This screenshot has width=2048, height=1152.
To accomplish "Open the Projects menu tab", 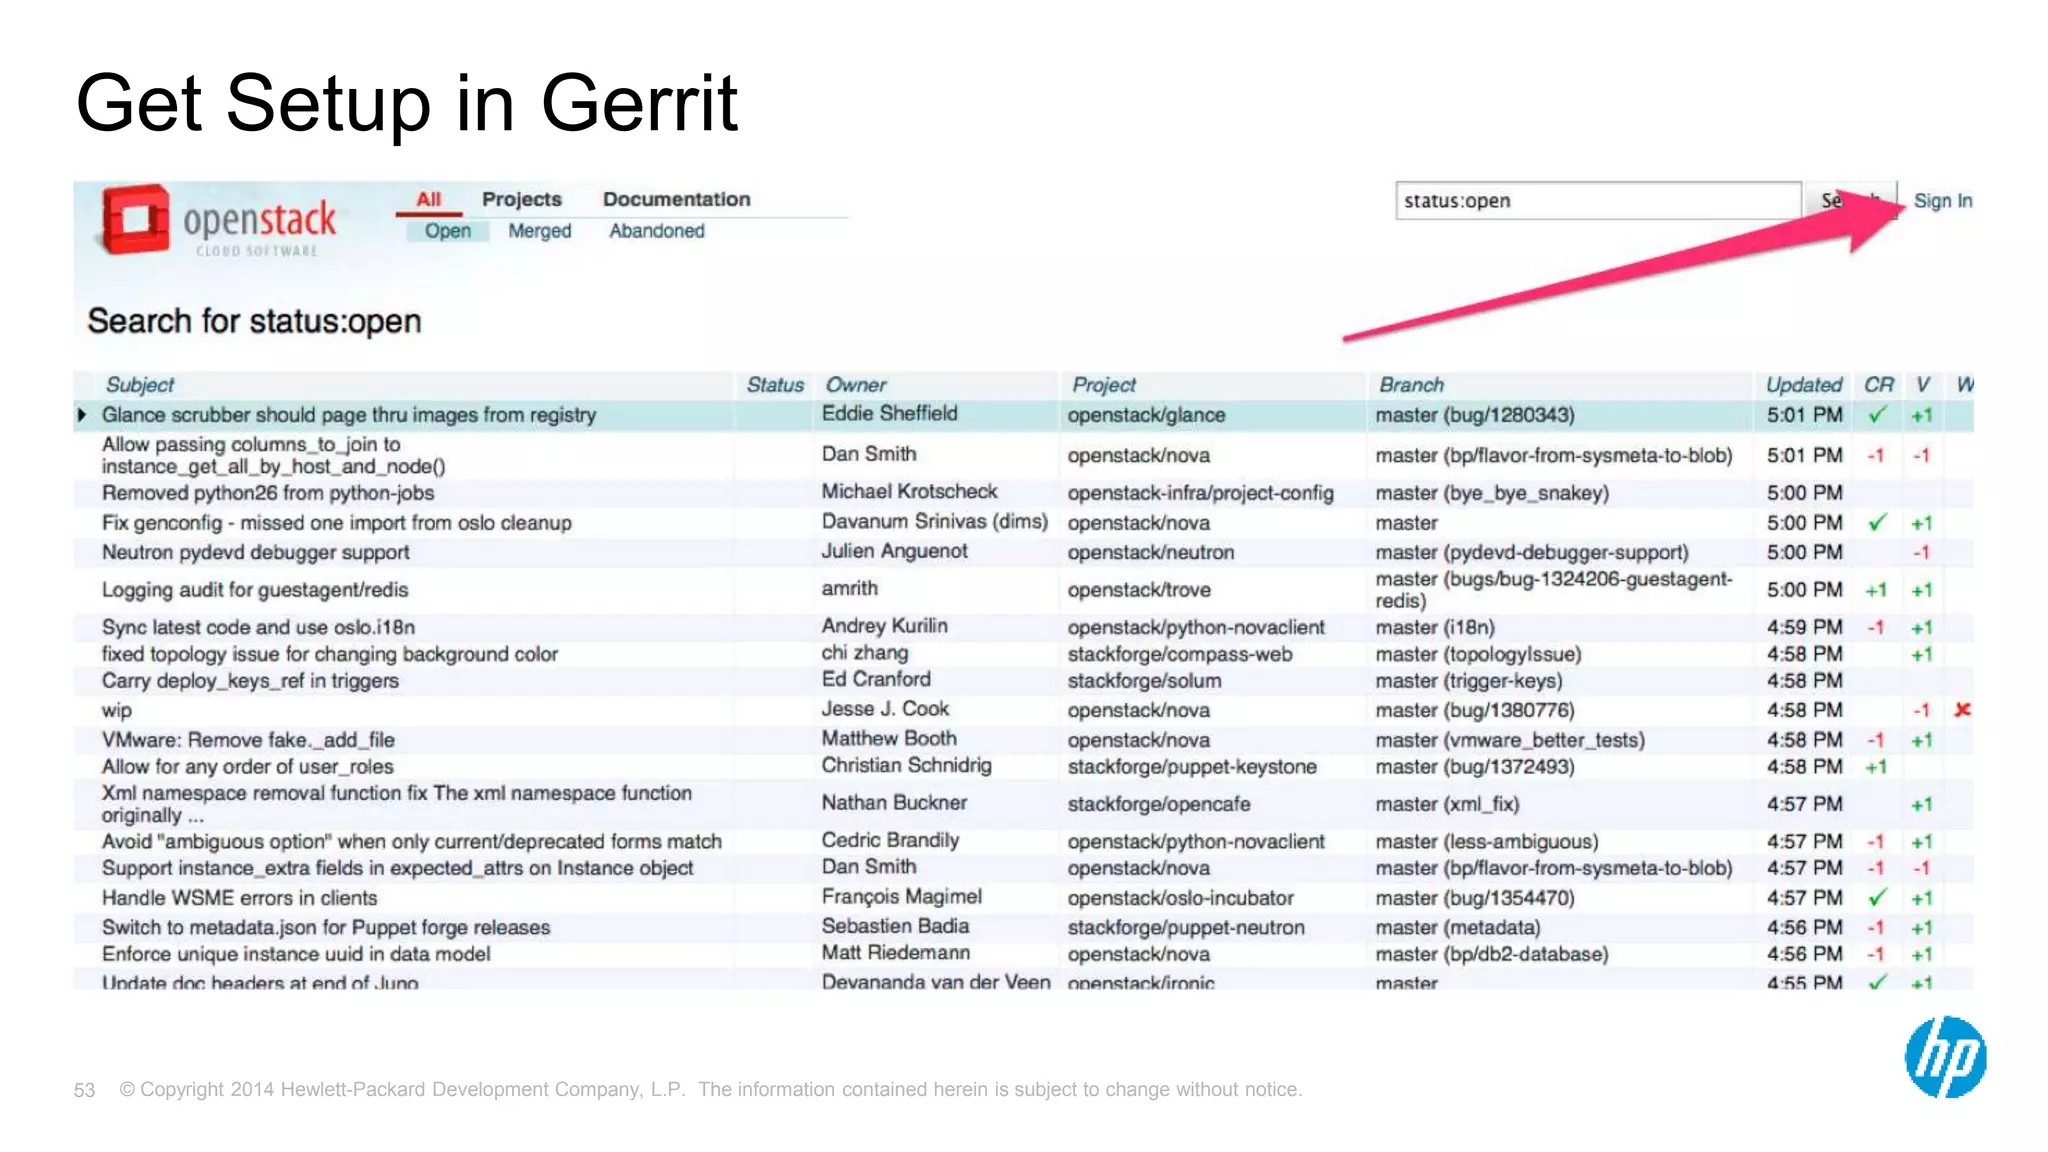I will (x=522, y=199).
